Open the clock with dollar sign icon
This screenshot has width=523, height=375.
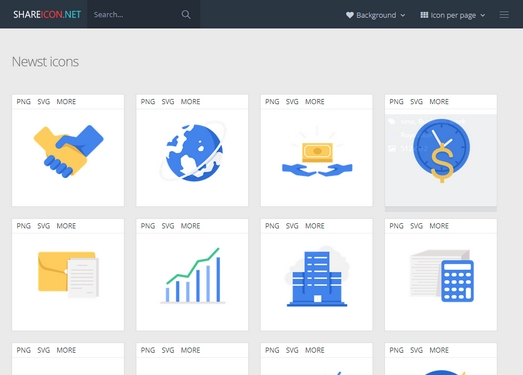click(441, 151)
